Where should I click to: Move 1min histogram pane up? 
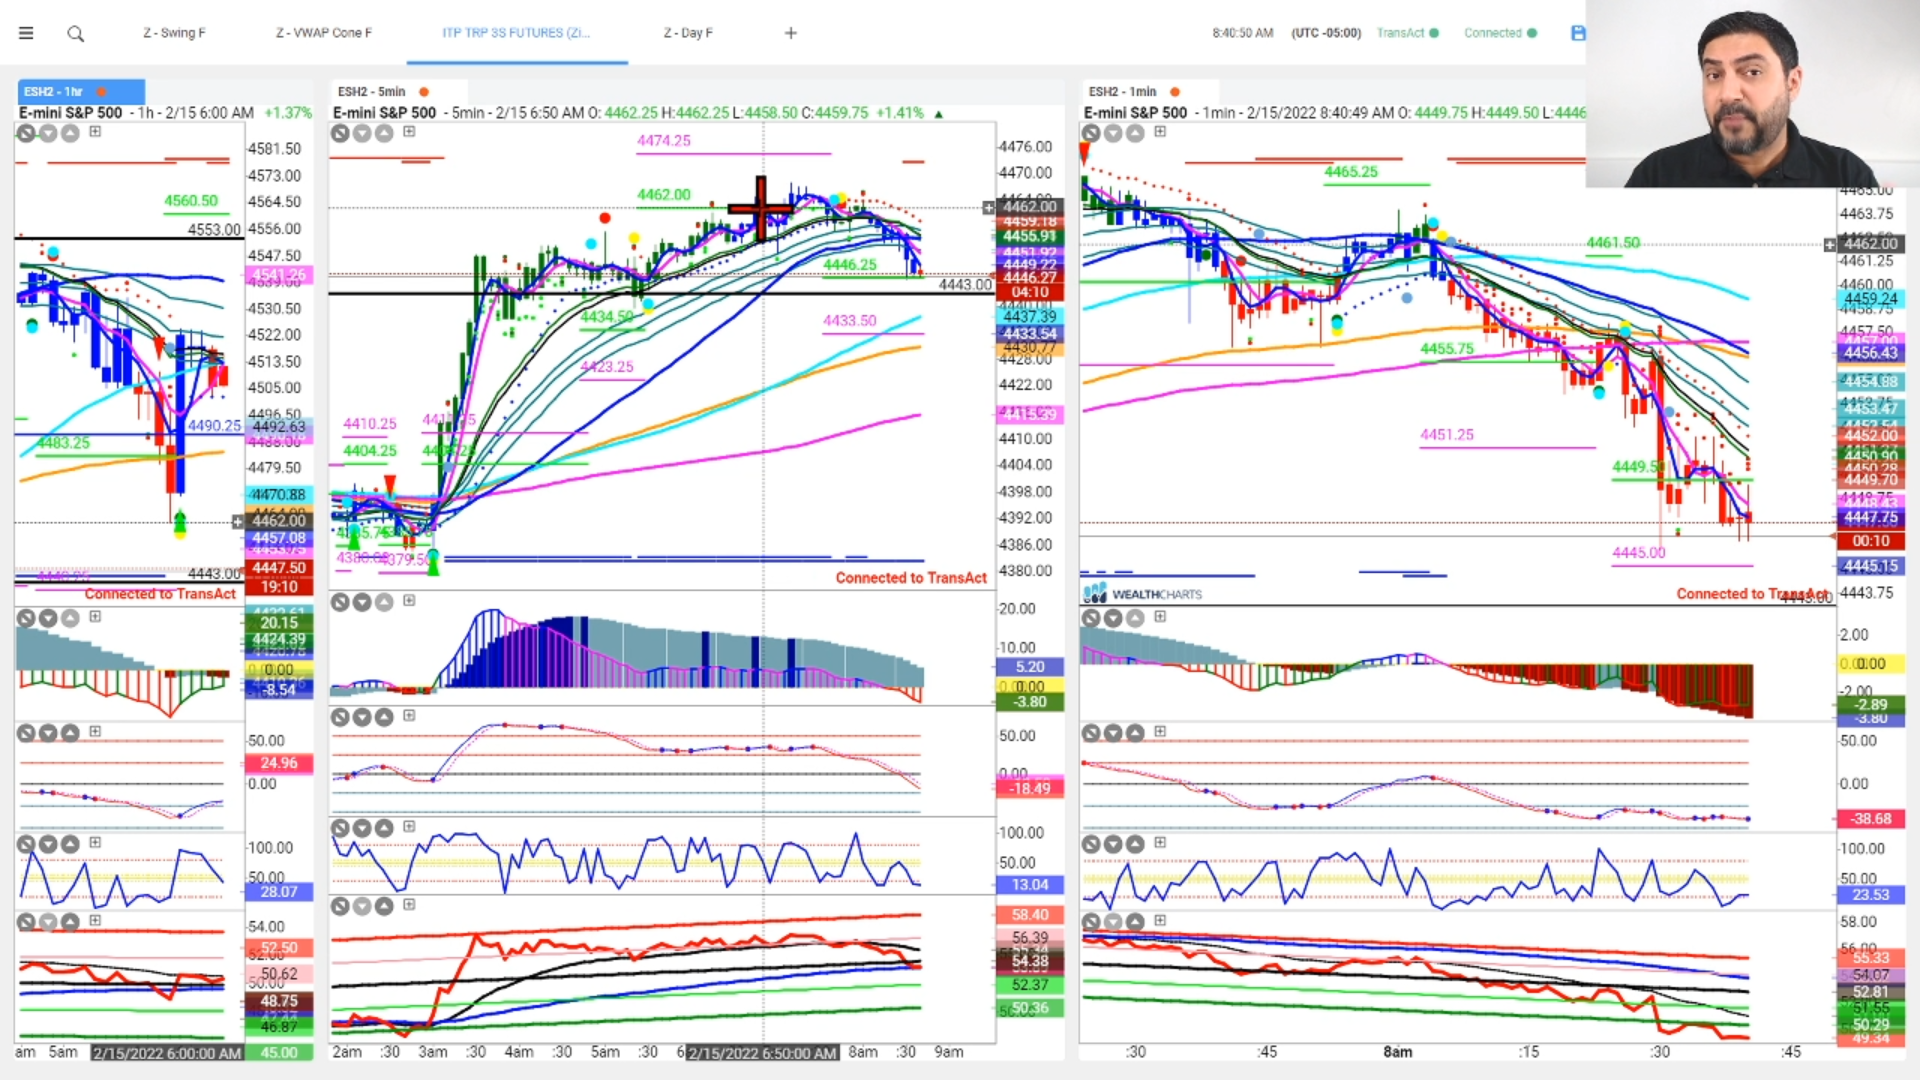pyautogui.click(x=1135, y=618)
